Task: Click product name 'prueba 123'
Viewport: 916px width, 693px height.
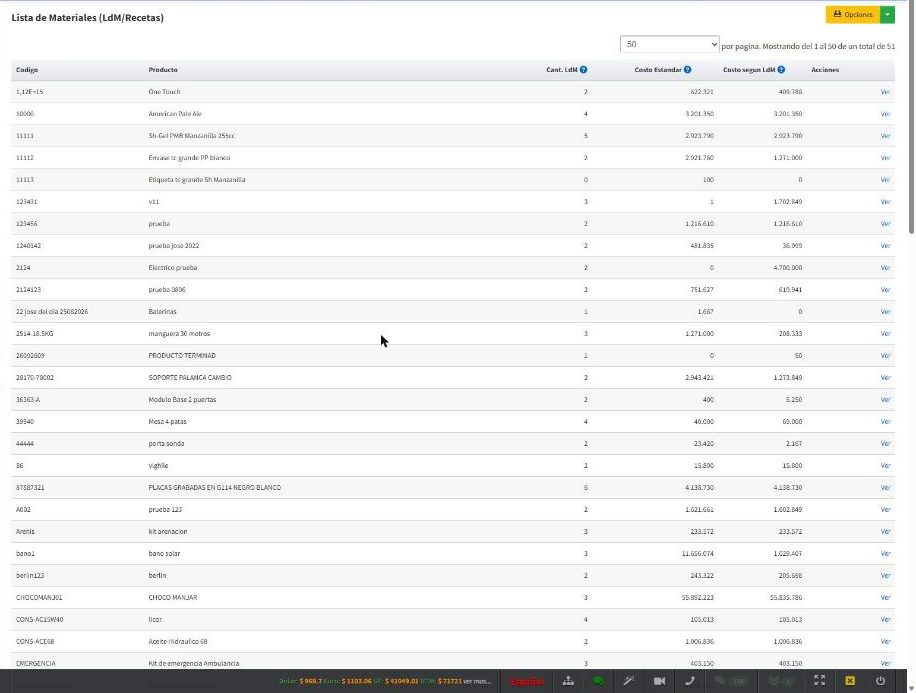Action: click(165, 510)
